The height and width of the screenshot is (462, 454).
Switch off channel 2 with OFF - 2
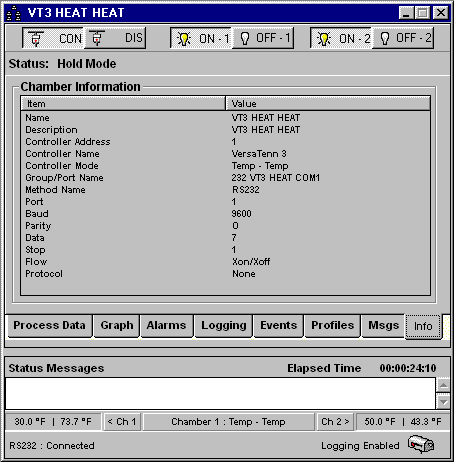(403, 38)
